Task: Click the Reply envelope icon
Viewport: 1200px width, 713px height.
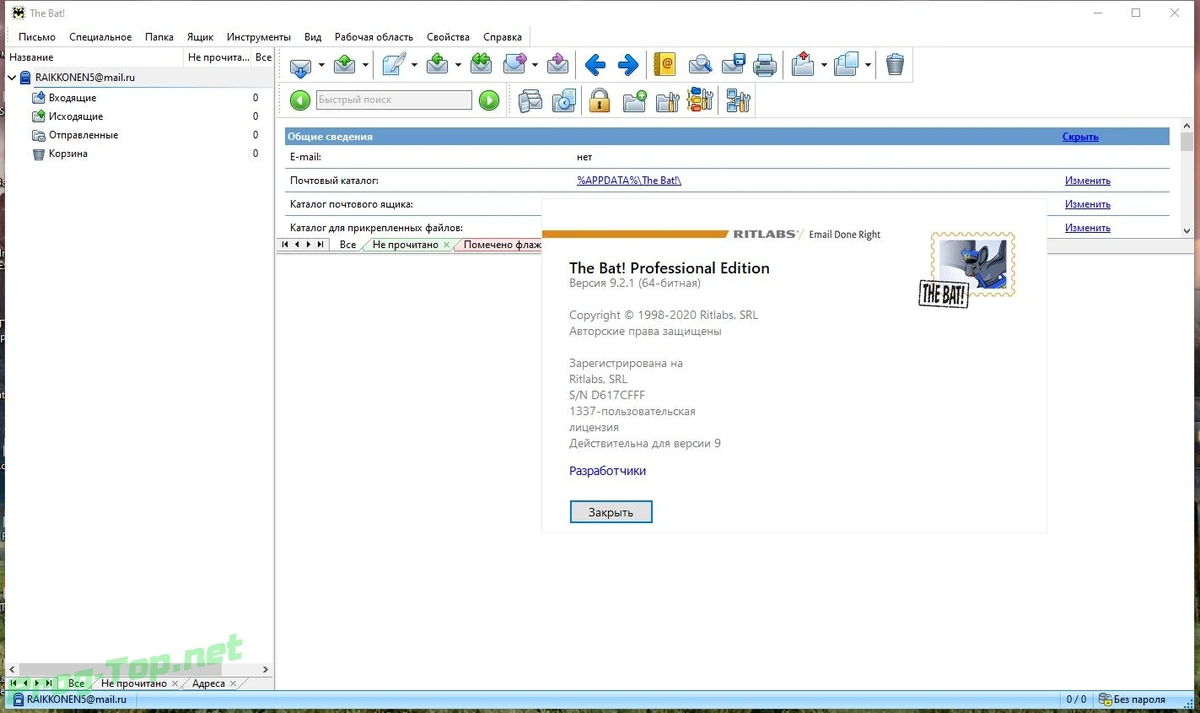Action: pos(437,66)
